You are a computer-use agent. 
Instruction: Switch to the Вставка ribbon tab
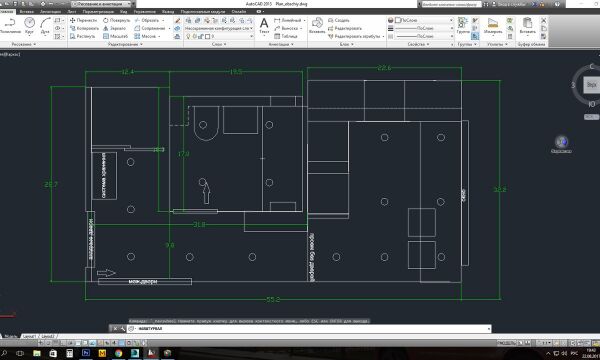pos(26,11)
